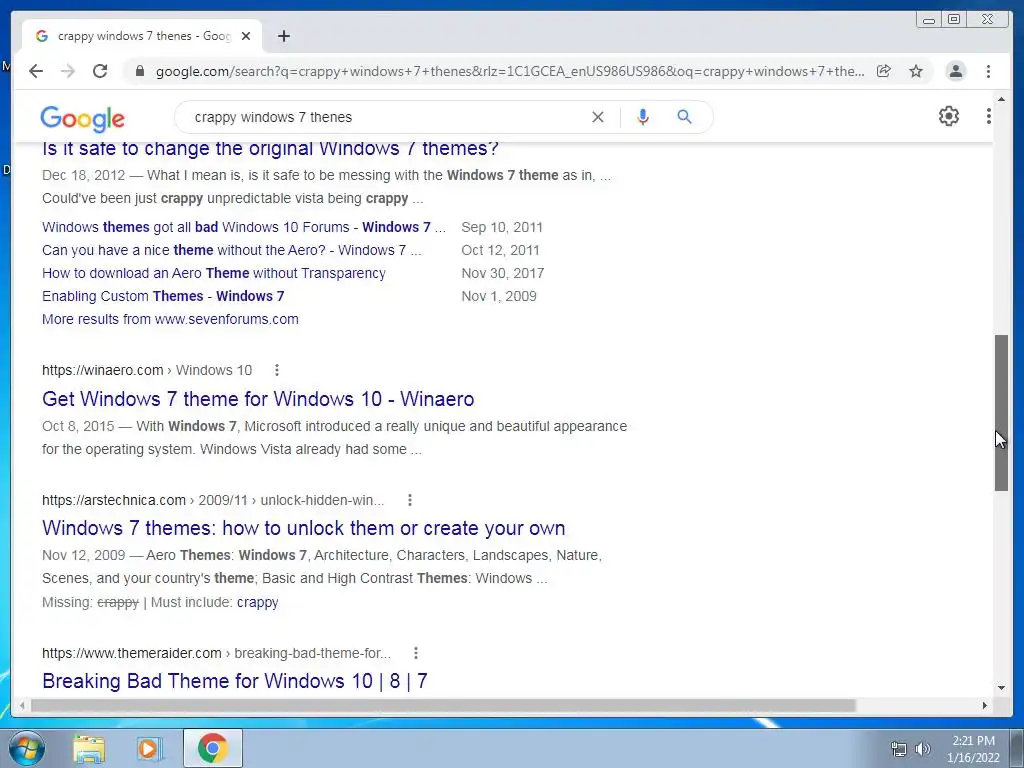Image resolution: width=1024 pixels, height=768 pixels.
Task: Open 'Windows 7 themes: how to unlock them' result
Action: tap(304, 528)
